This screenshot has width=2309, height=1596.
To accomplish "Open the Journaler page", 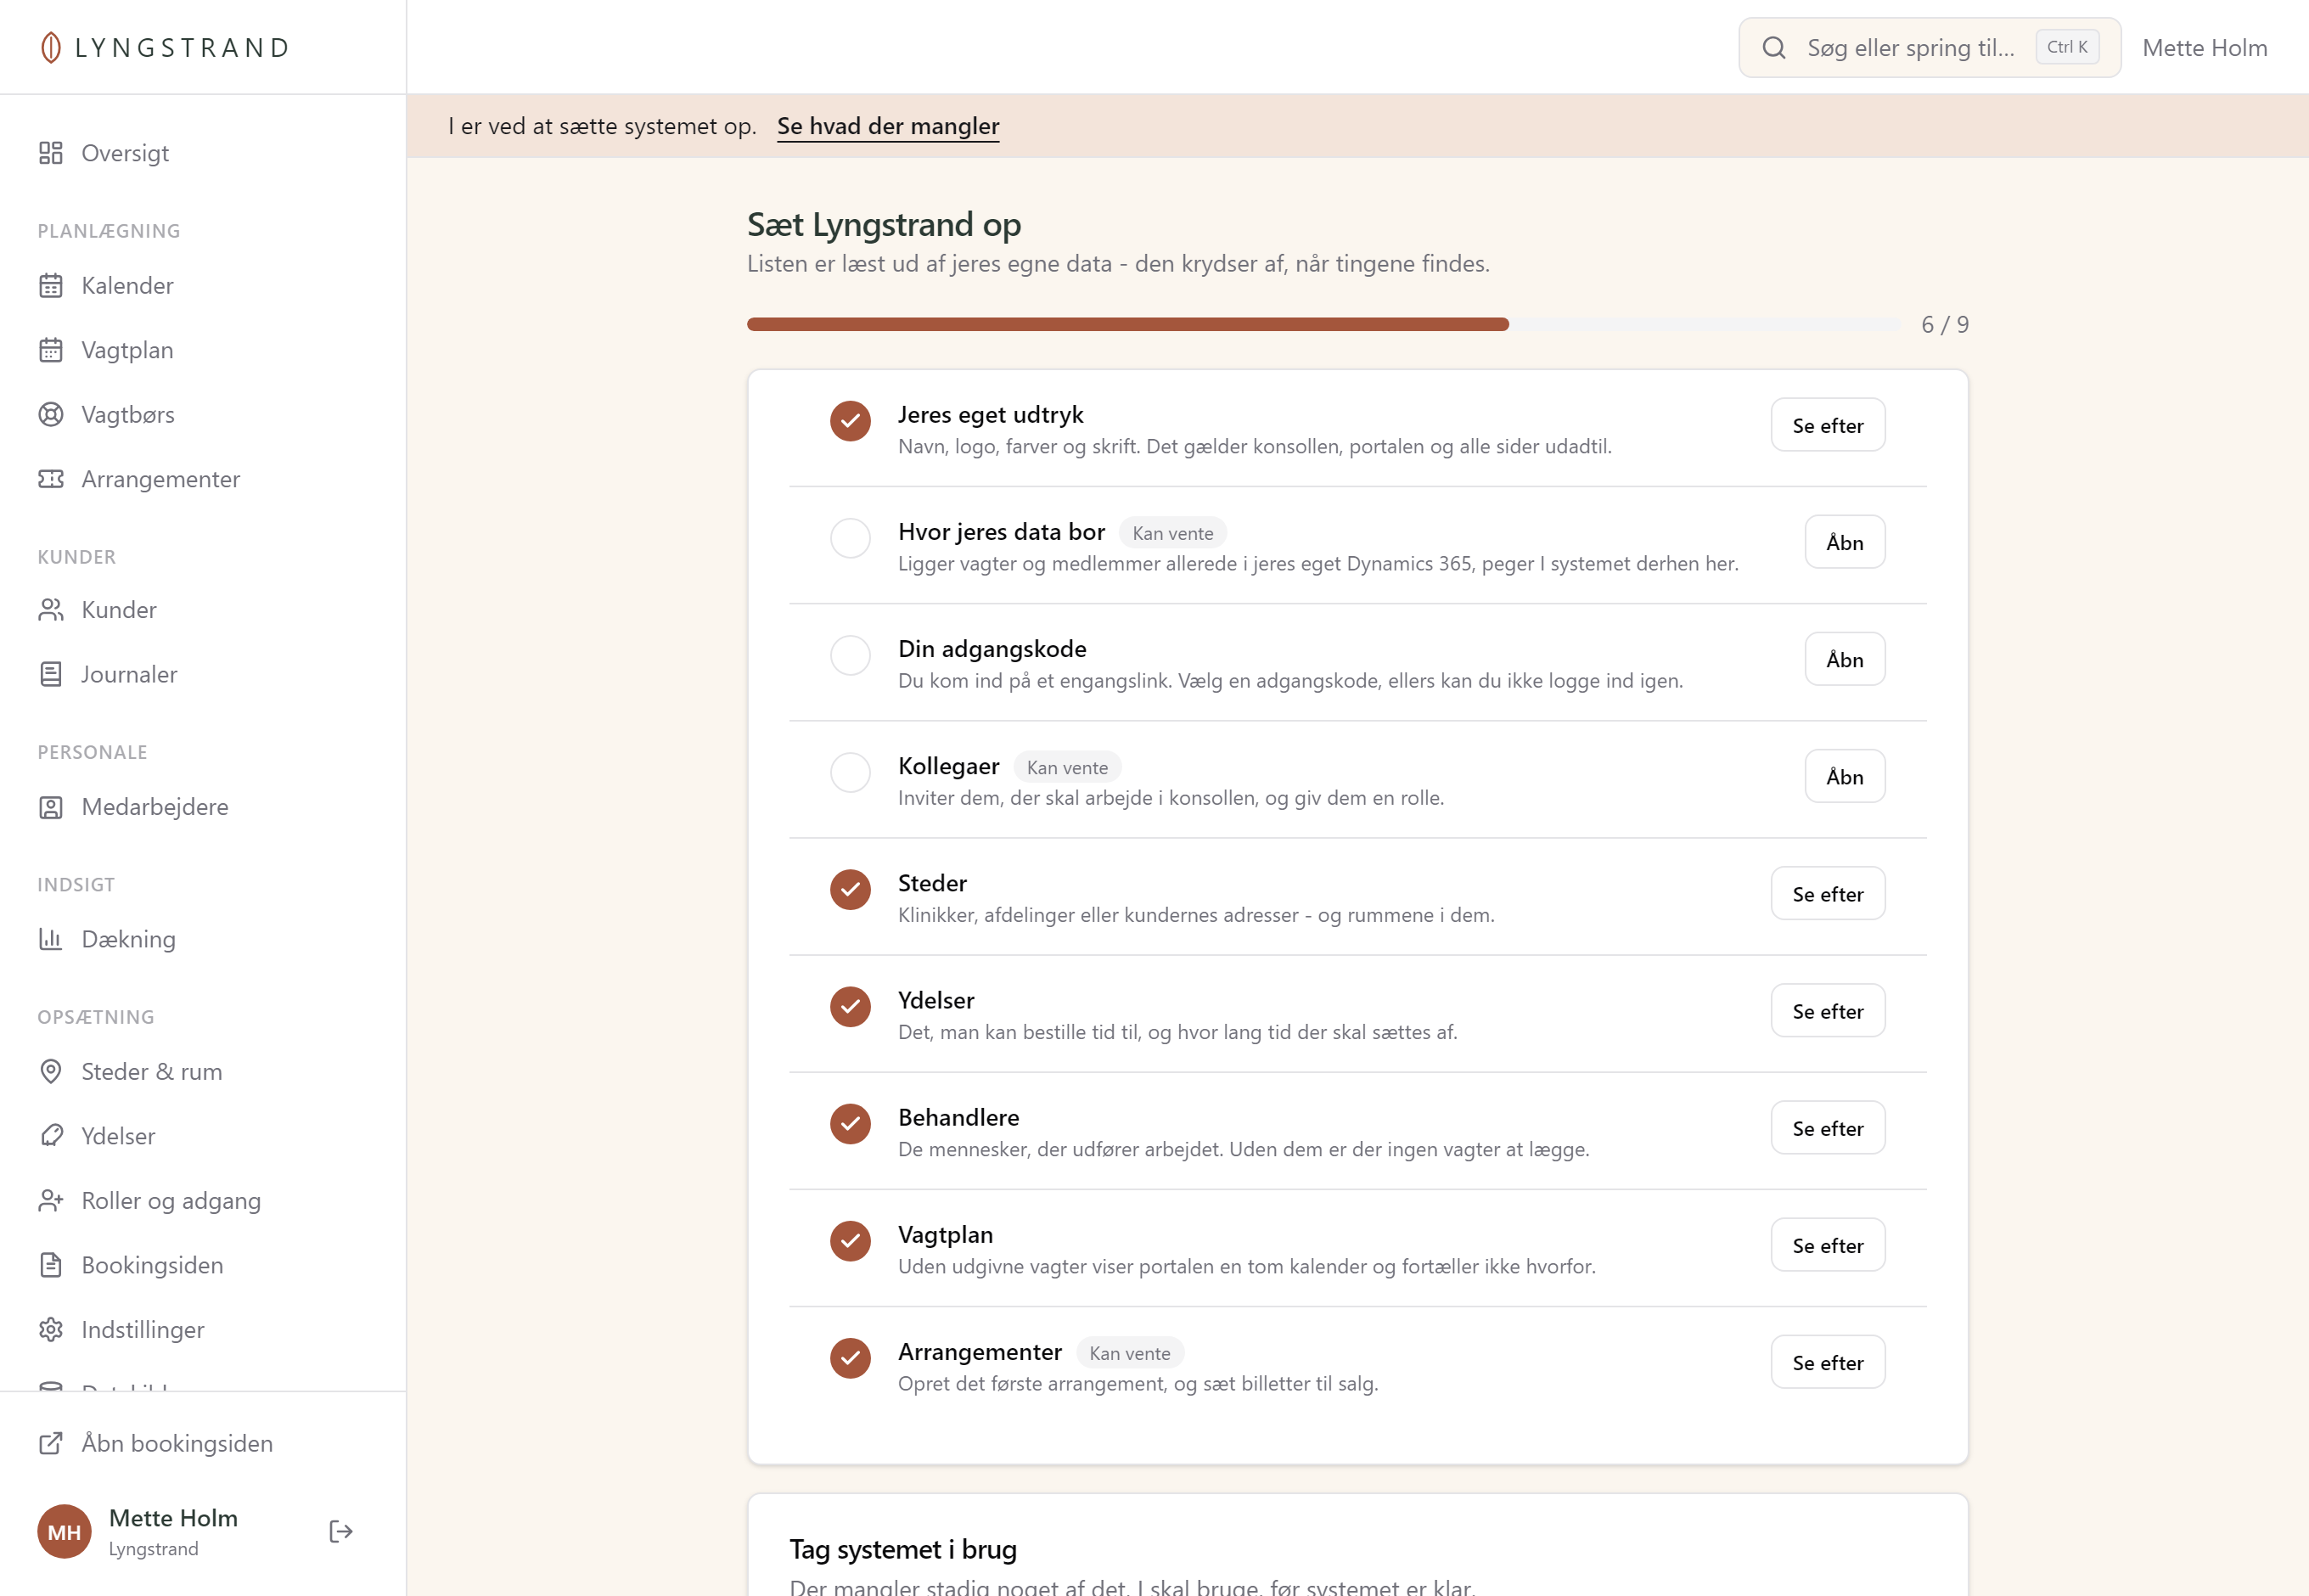I will click(x=203, y=674).
